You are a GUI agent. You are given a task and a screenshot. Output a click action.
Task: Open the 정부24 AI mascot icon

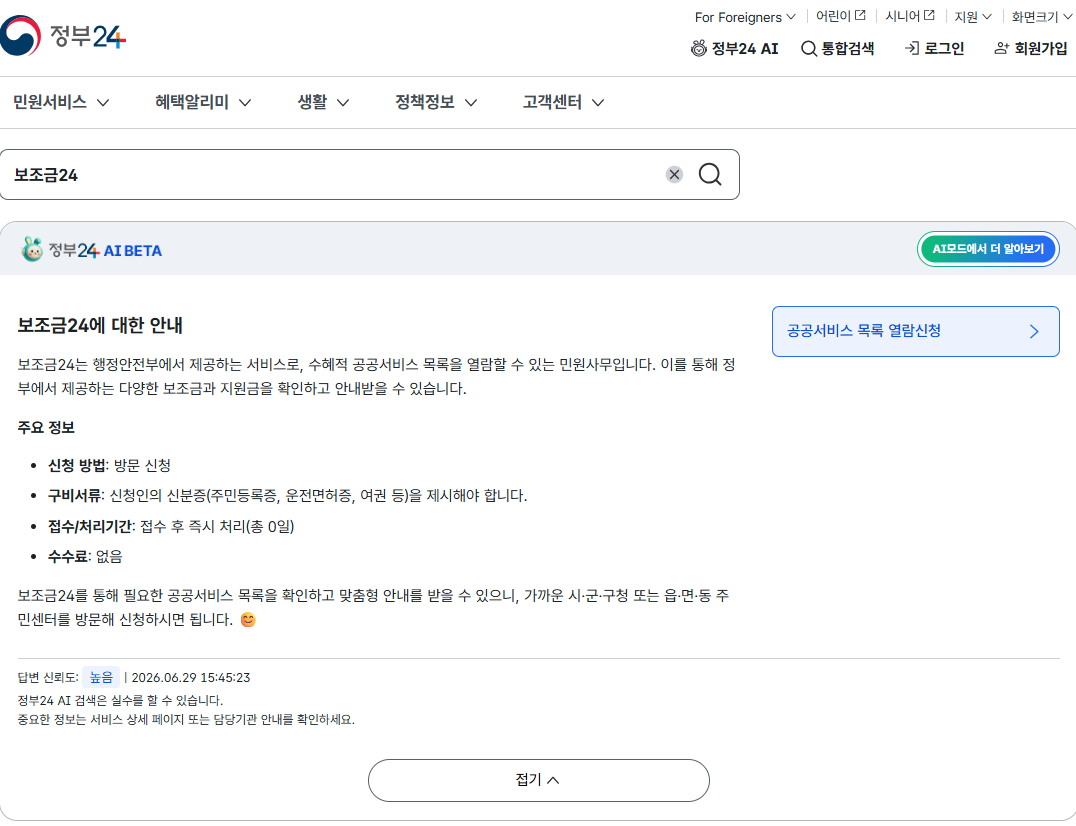click(699, 49)
